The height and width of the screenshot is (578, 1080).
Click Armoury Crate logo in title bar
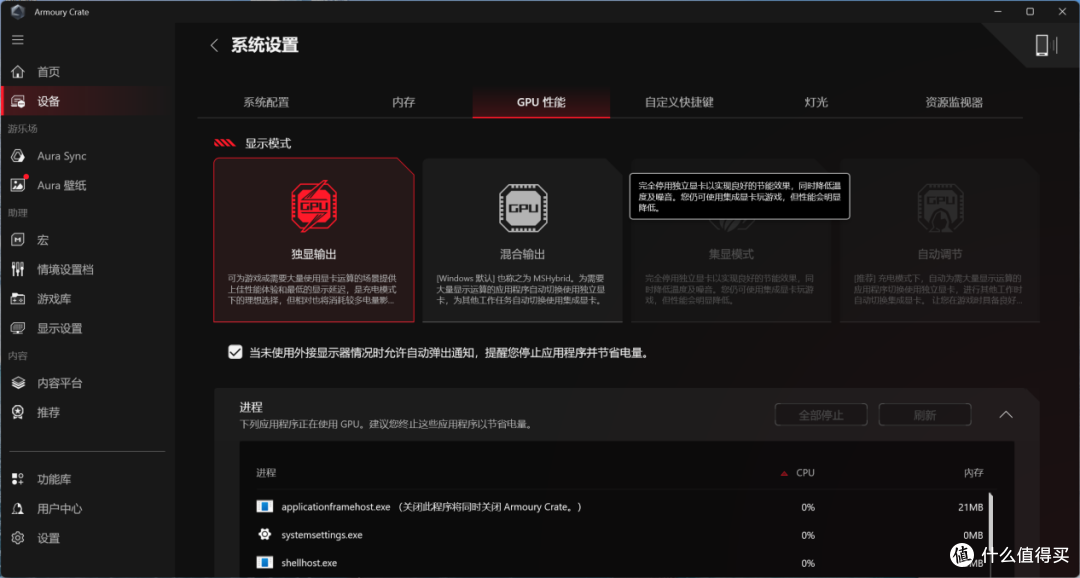coord(18,12)
